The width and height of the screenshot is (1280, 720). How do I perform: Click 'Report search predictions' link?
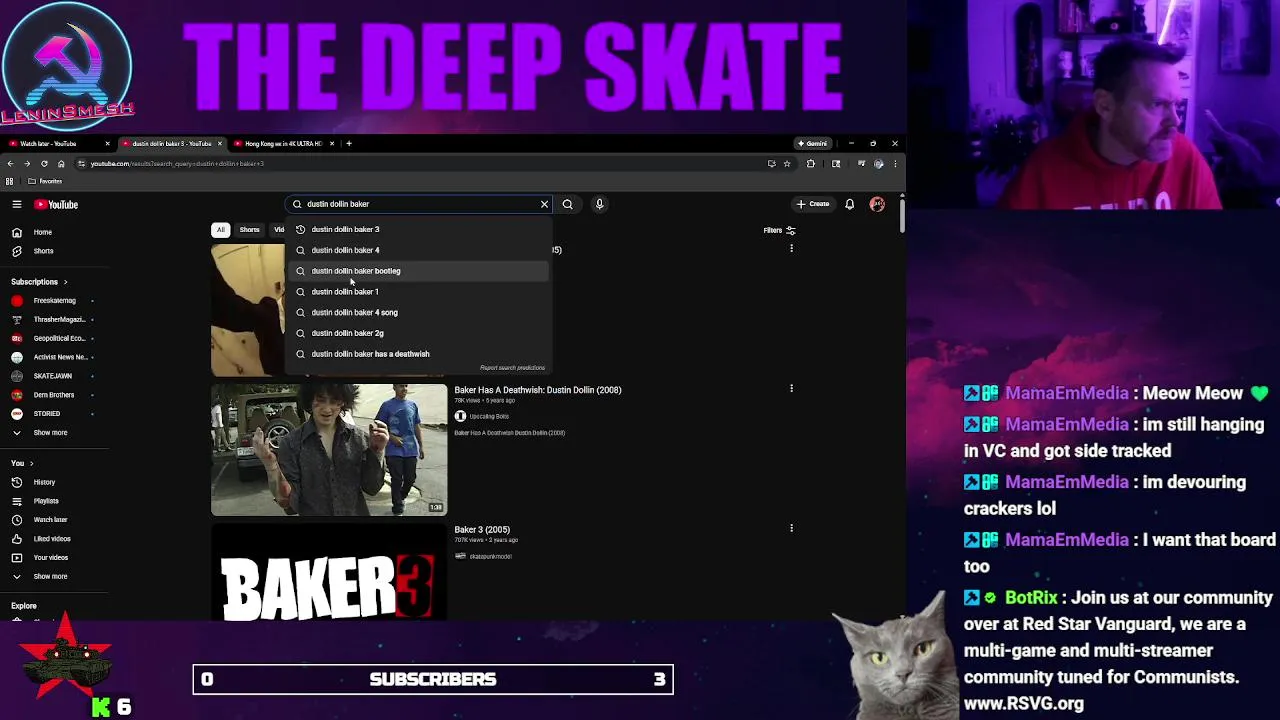click(512, 368)
